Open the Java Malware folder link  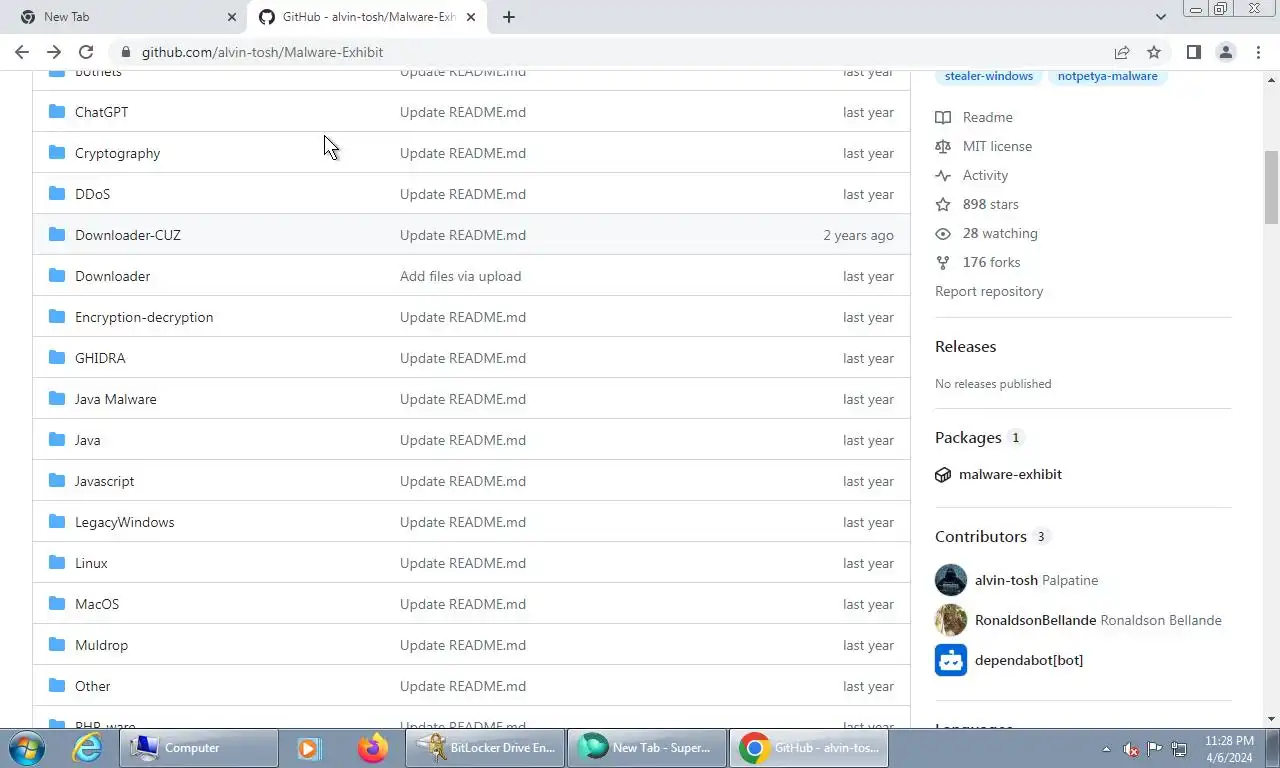tap(116, 399)
